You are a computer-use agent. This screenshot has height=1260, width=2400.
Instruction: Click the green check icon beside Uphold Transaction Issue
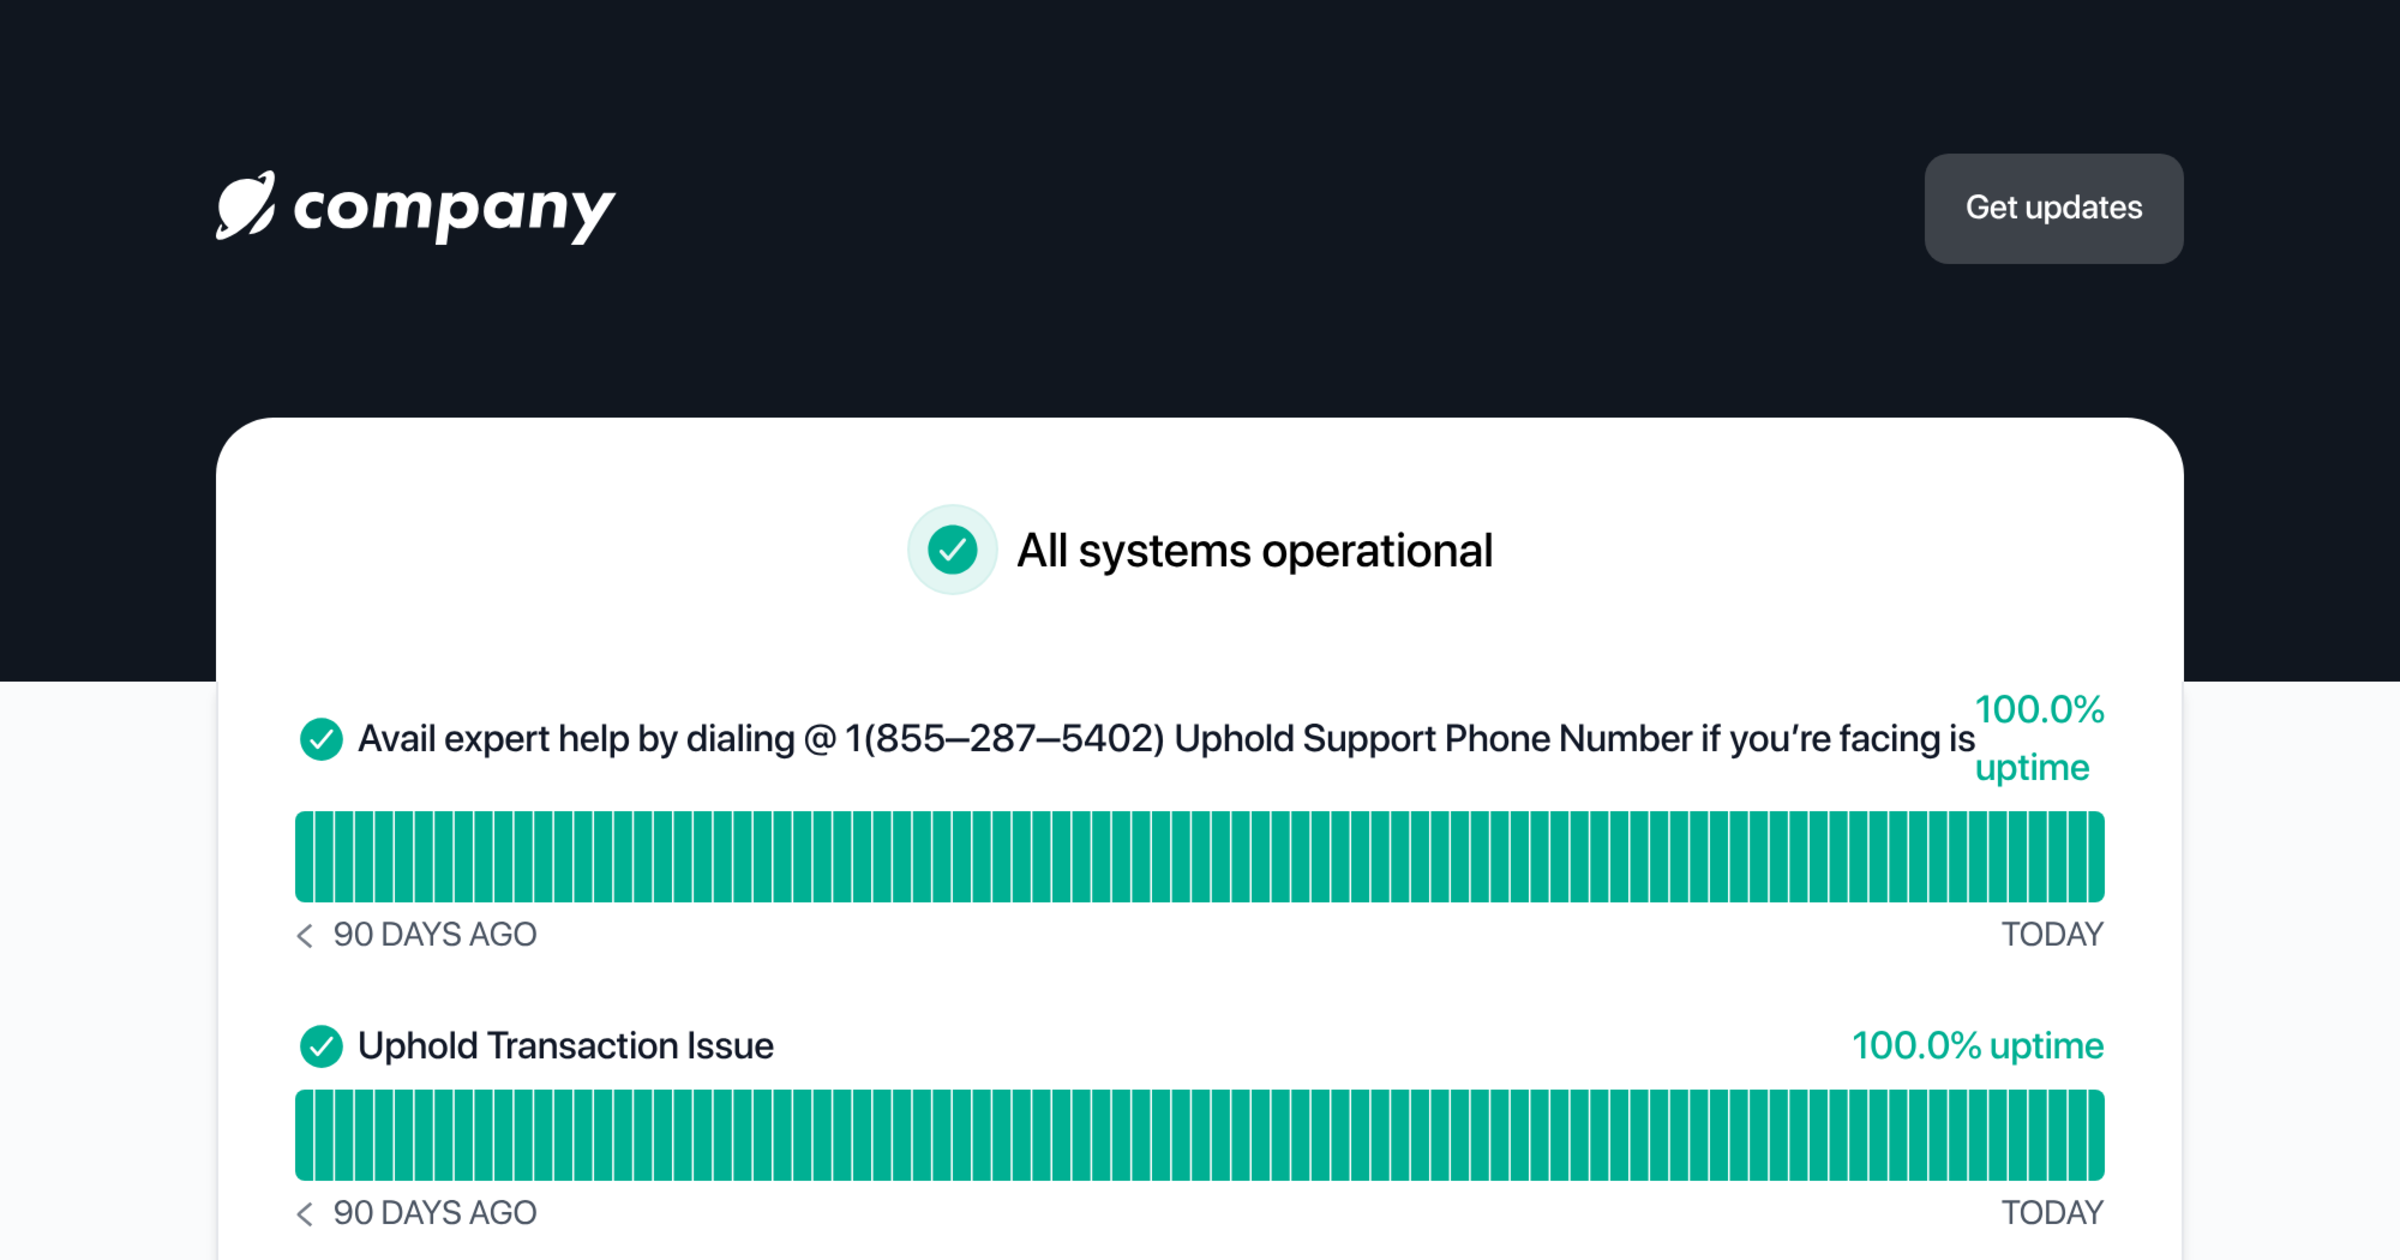pyautogui.click(x=321, y=1047)
